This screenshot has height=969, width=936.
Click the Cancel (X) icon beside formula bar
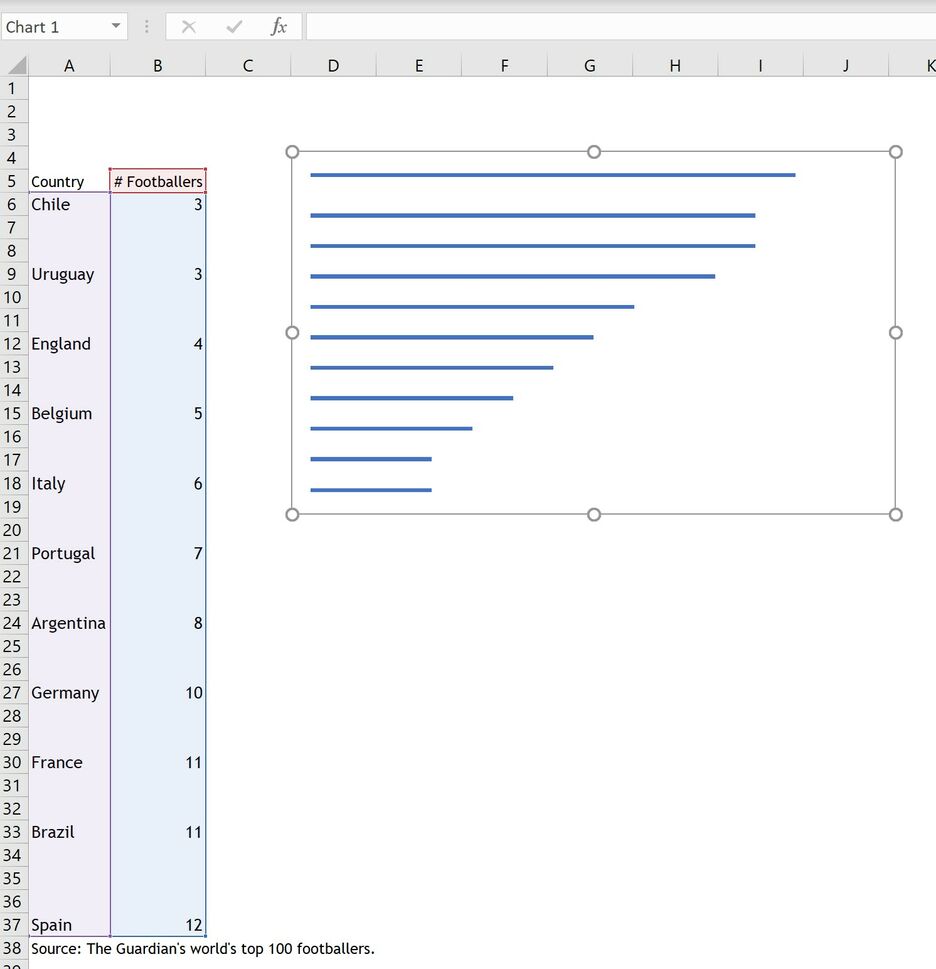coord(188,27)
